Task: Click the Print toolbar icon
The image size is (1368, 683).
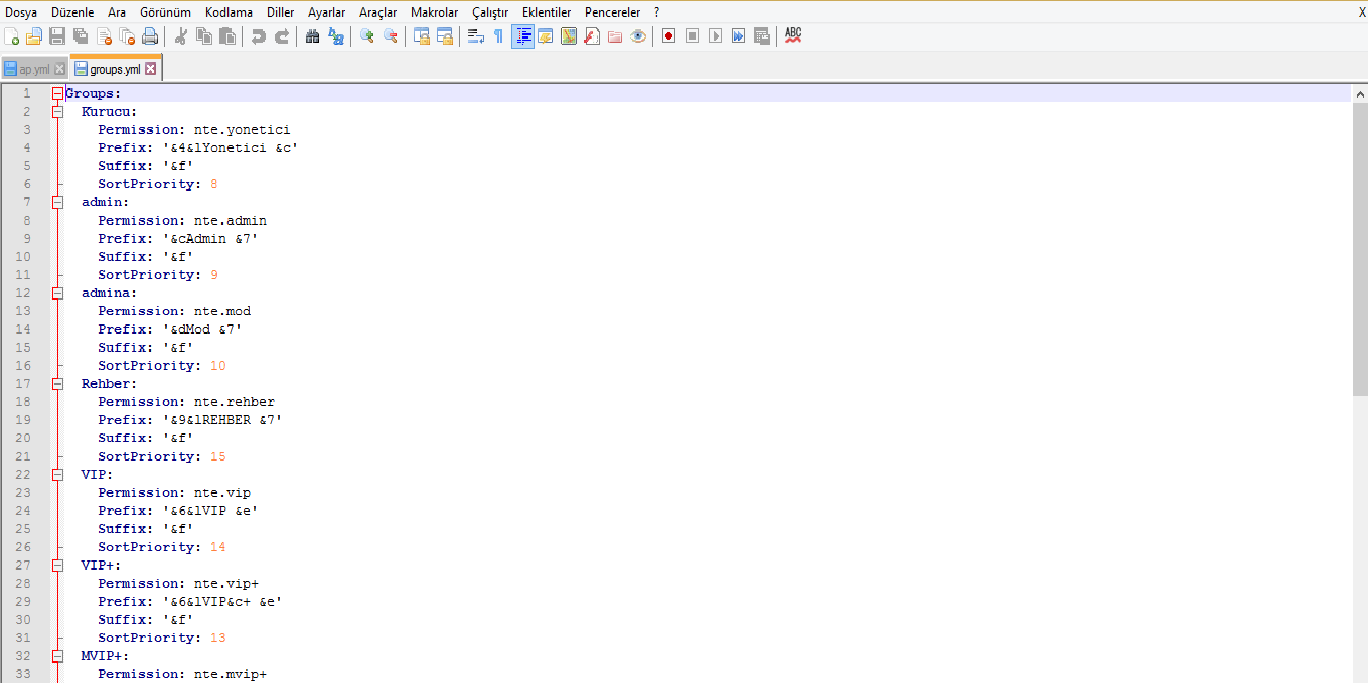Action: [x=150, y=37]
